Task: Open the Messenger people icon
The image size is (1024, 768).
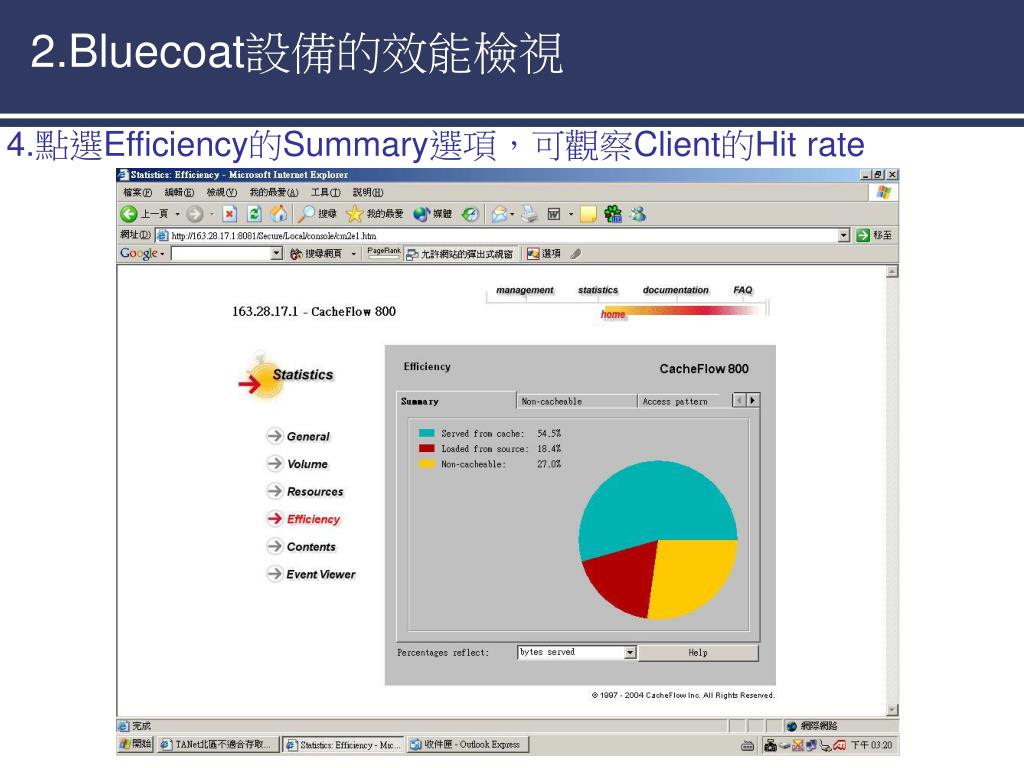Action: [638, 214]
